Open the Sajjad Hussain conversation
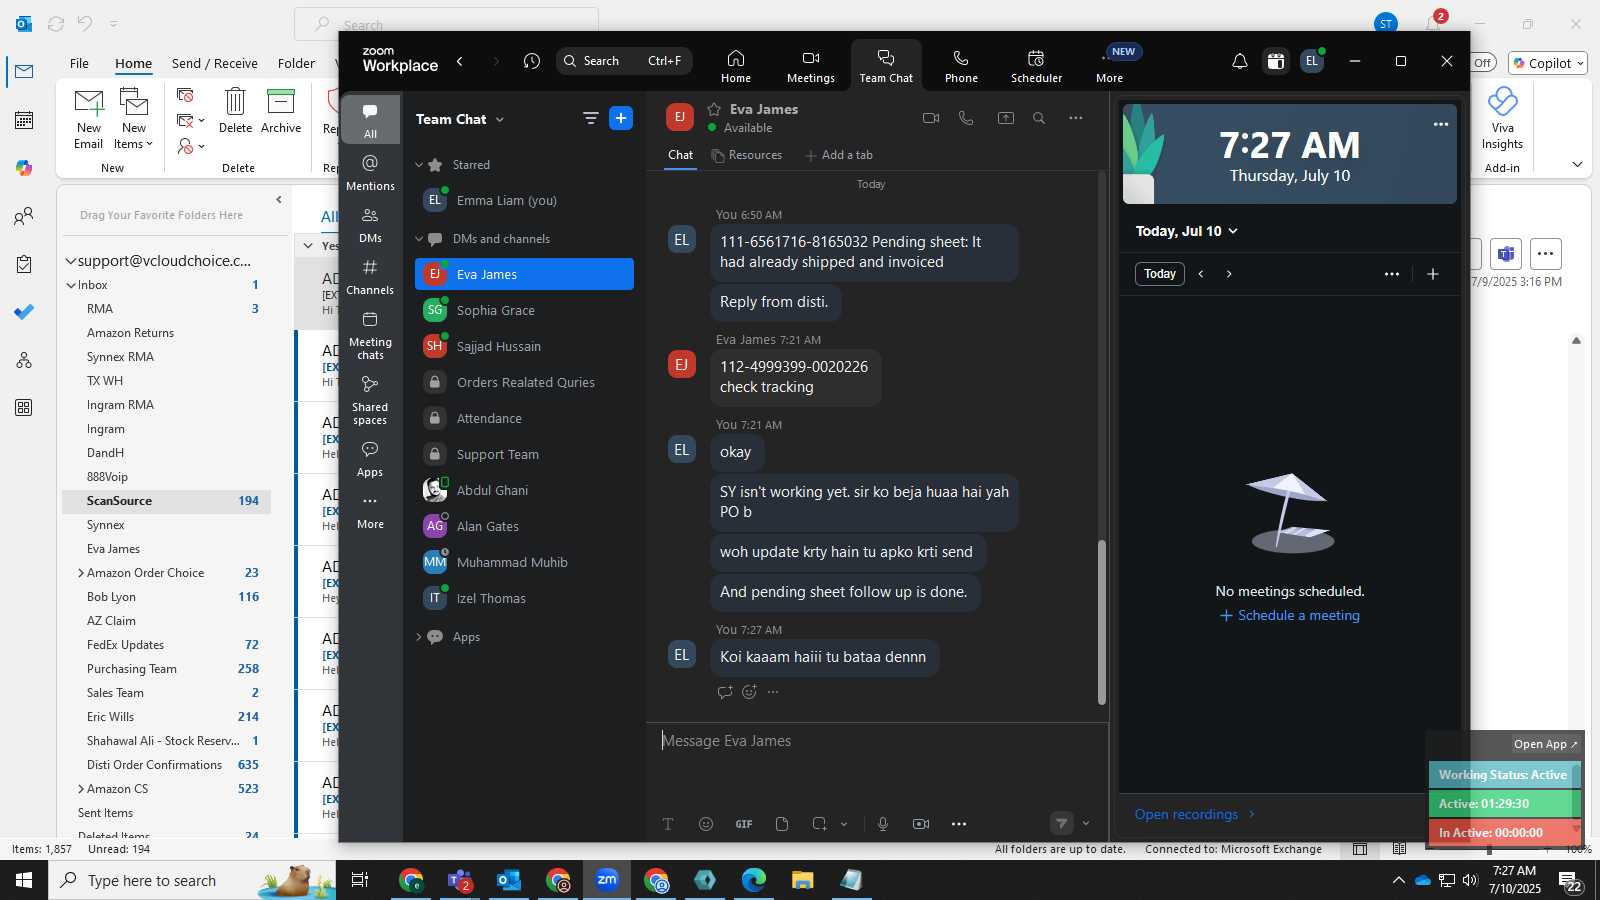 click(524, 346)
